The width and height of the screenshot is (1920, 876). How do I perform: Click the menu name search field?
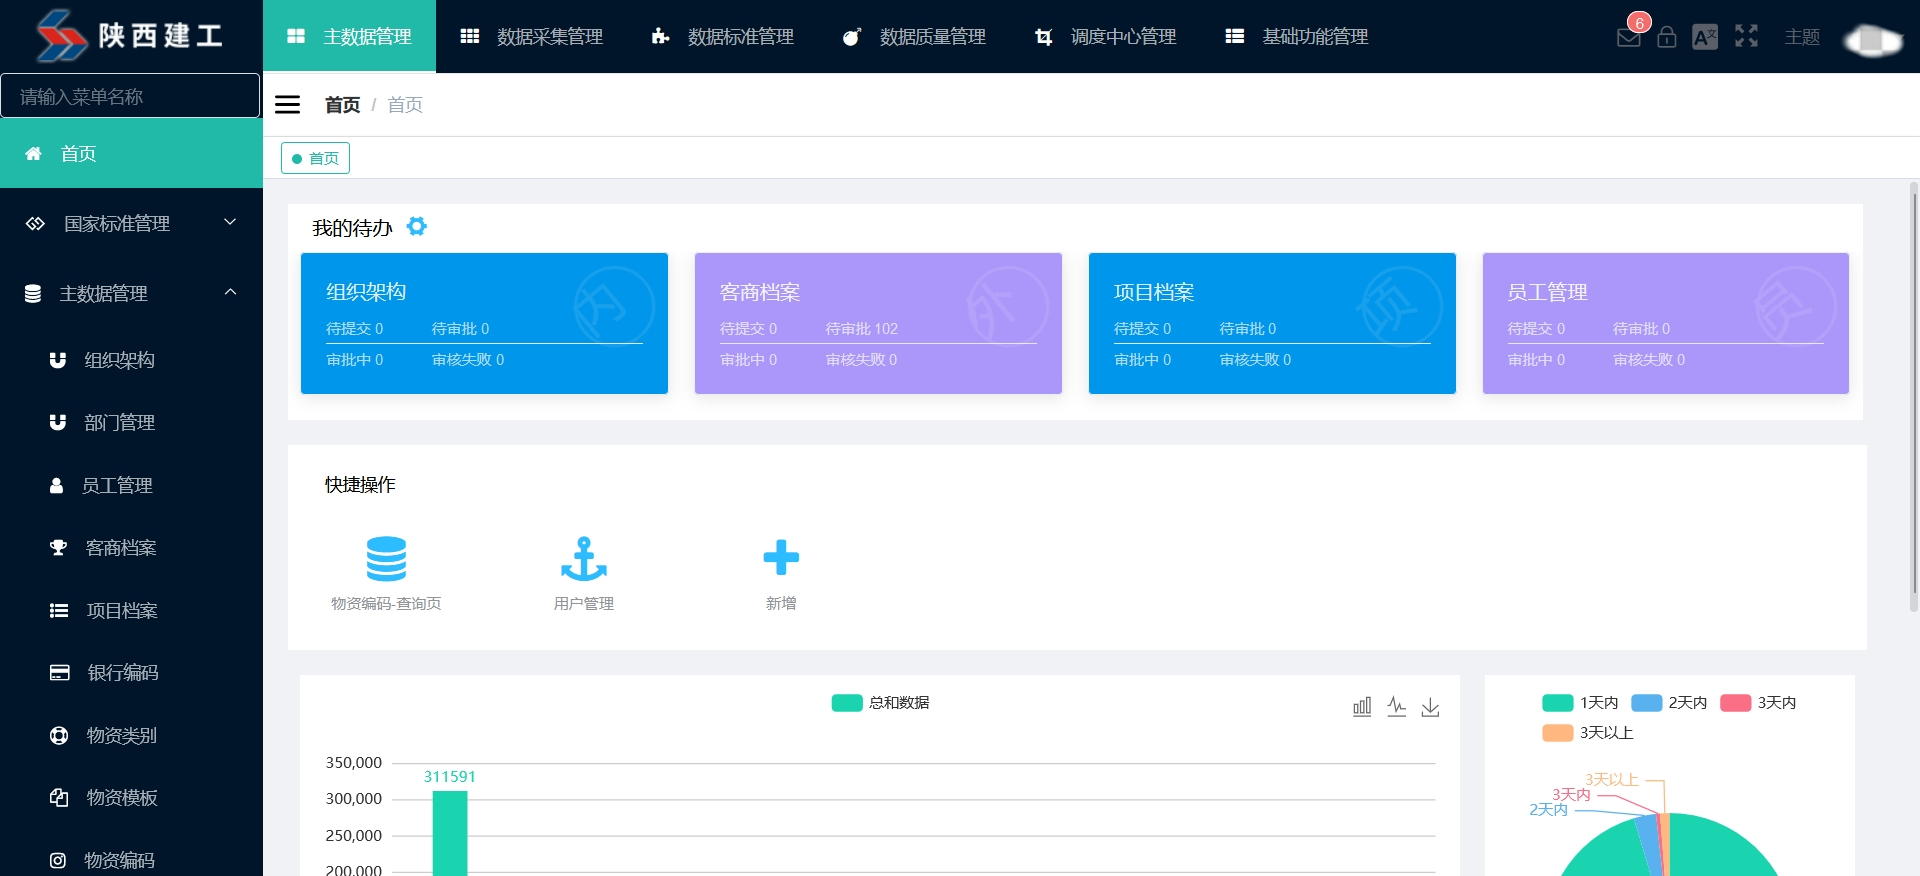click(x=130, y=96)
